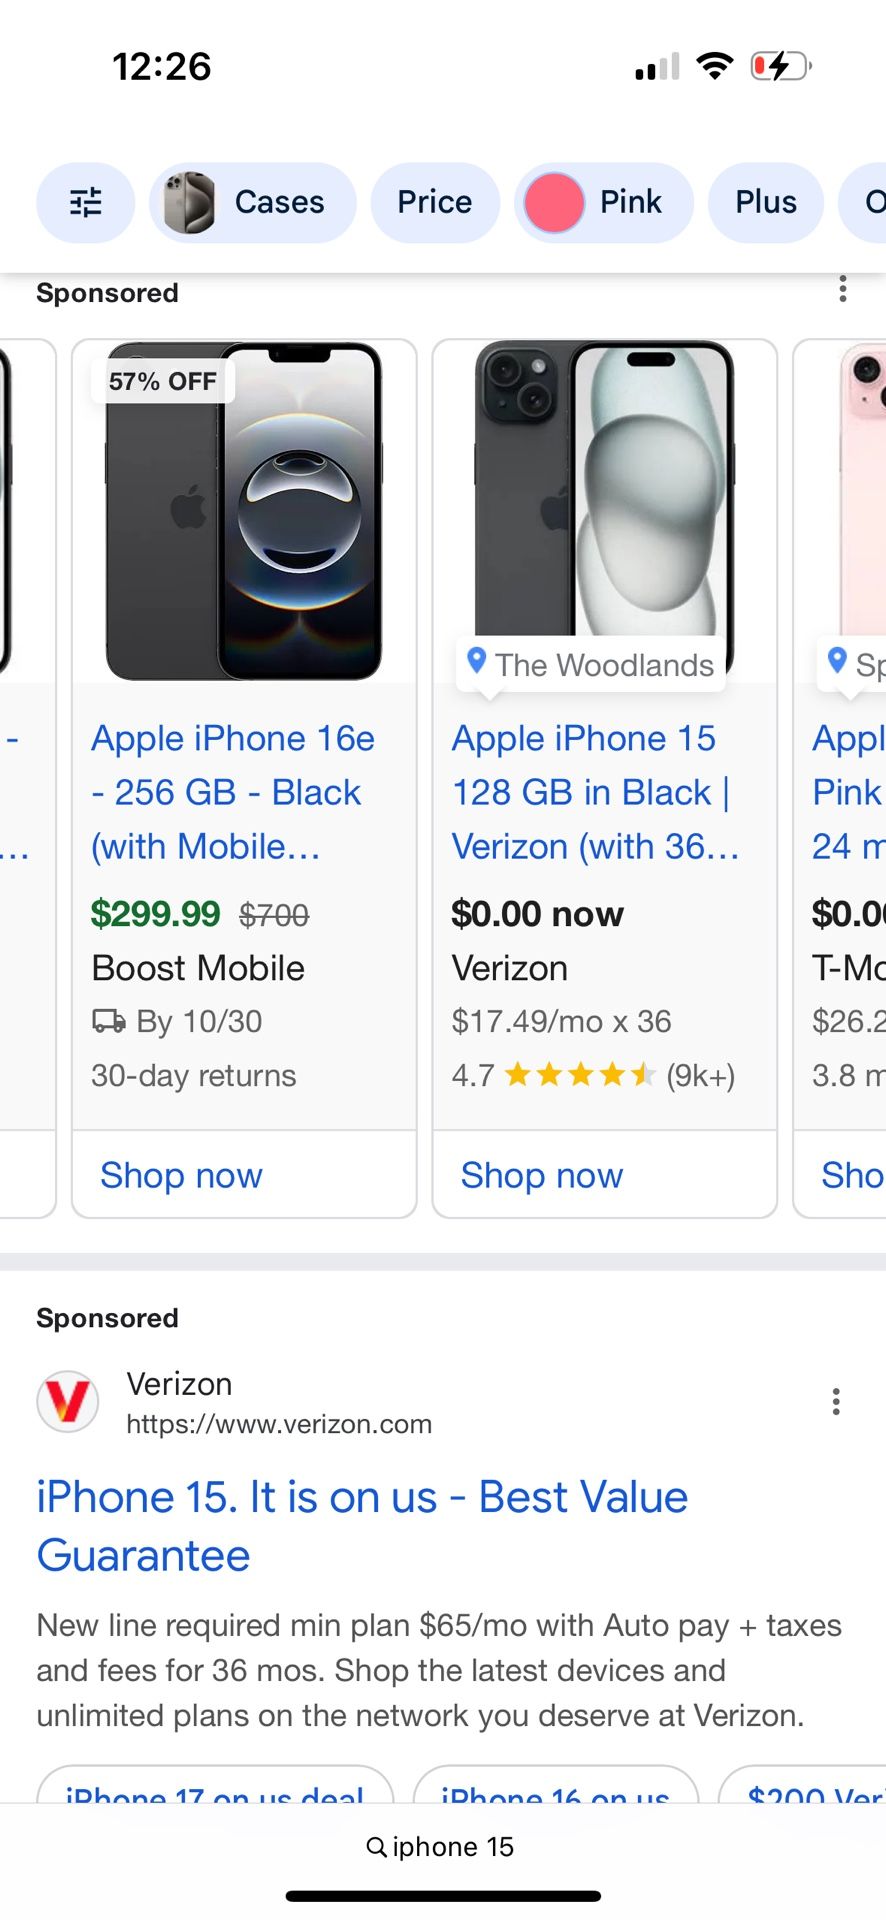Screen dimensions: 886x1920
Task: Click the pink circle color swatch
Action: (553, 202)
